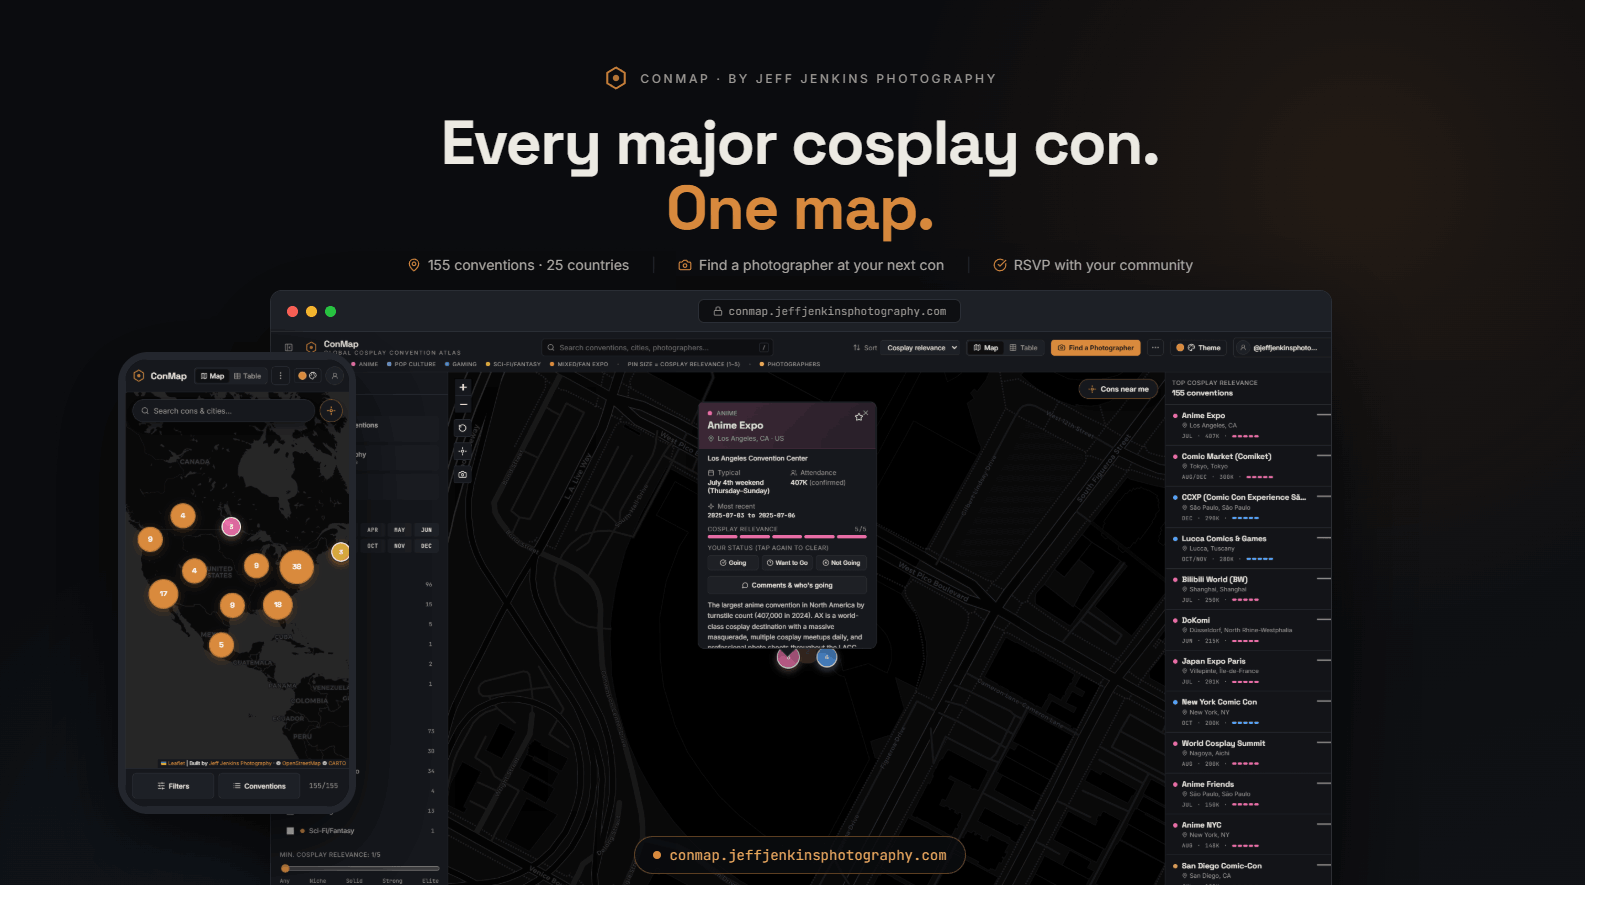Screen dimensions: 1600x900
Task: Select the mobile Map tab
Action: click(x=212, y=376)
